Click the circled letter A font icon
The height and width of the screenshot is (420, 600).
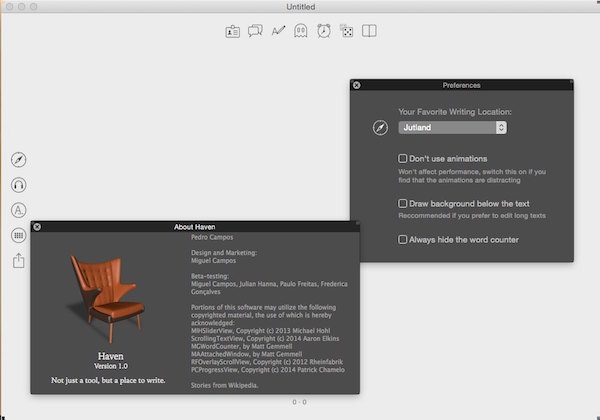click(x=18, y=210)
